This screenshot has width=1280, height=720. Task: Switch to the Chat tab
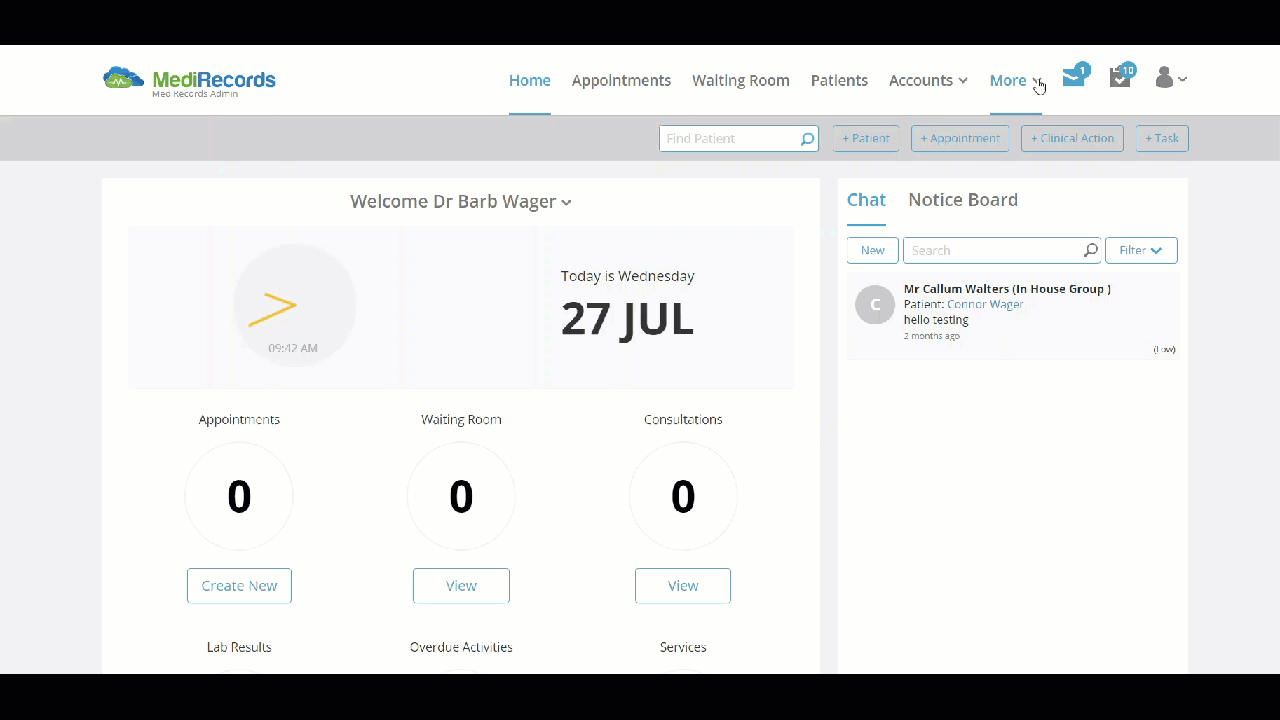click(x=866, y=199)
